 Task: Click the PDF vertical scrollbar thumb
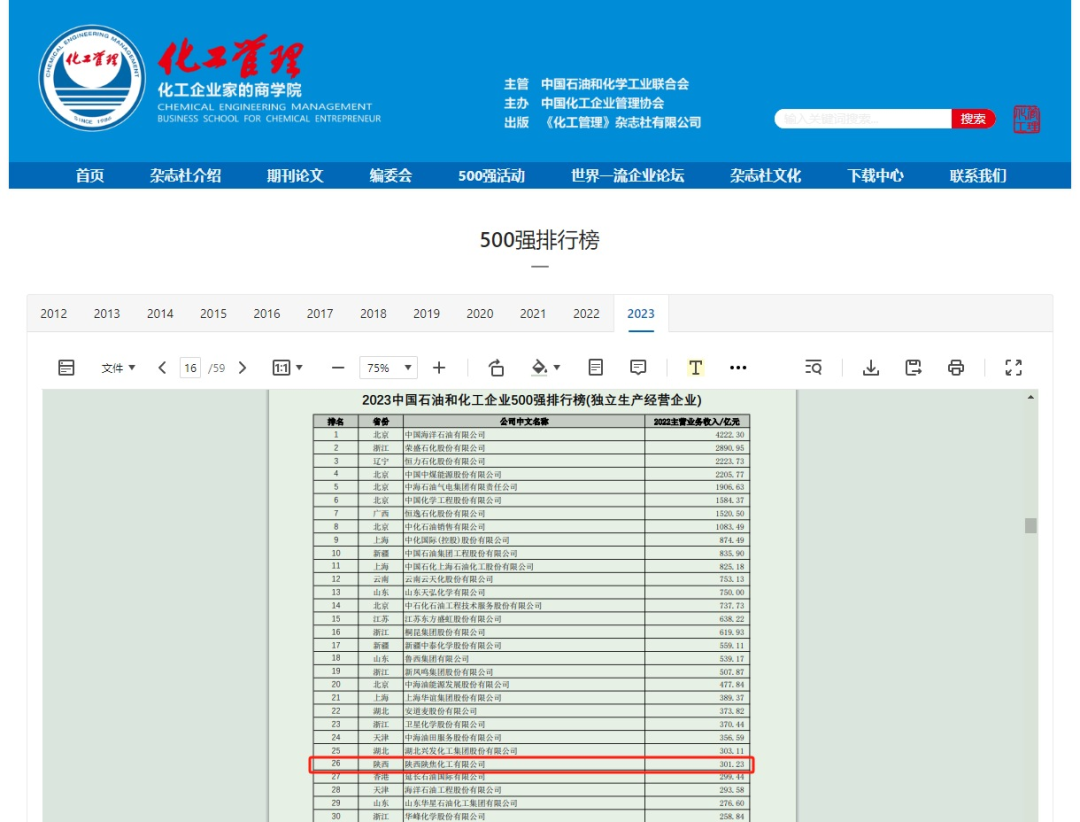click(1030, 525)
